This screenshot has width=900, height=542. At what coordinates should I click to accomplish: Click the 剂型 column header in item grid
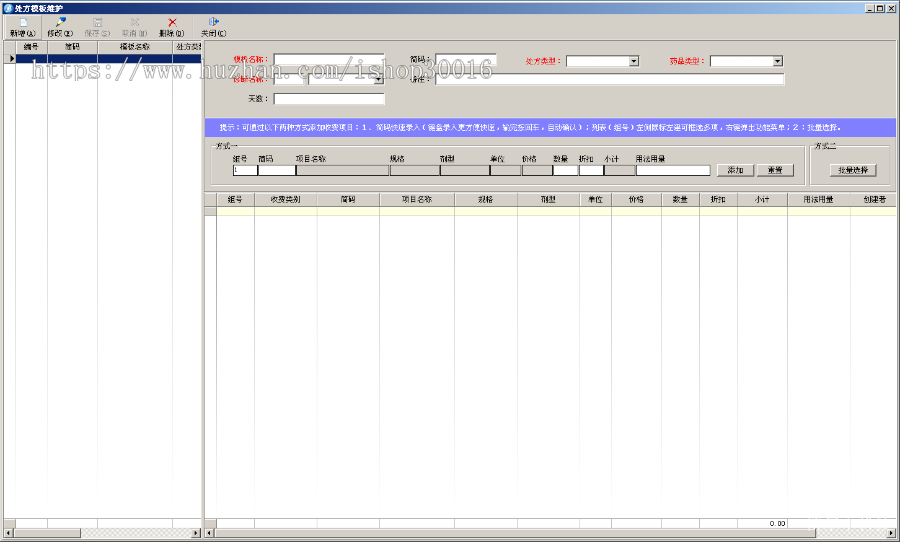click(548, 199)
